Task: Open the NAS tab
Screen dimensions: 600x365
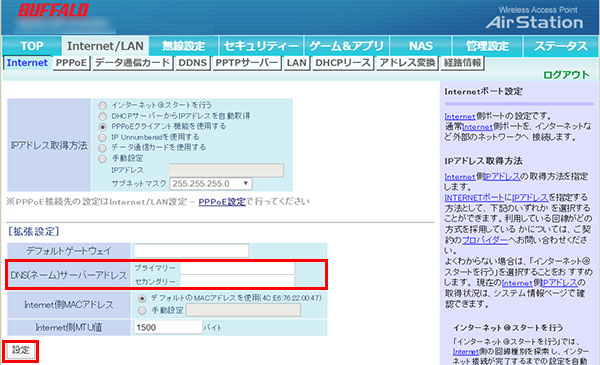Action: click(421, 46)
